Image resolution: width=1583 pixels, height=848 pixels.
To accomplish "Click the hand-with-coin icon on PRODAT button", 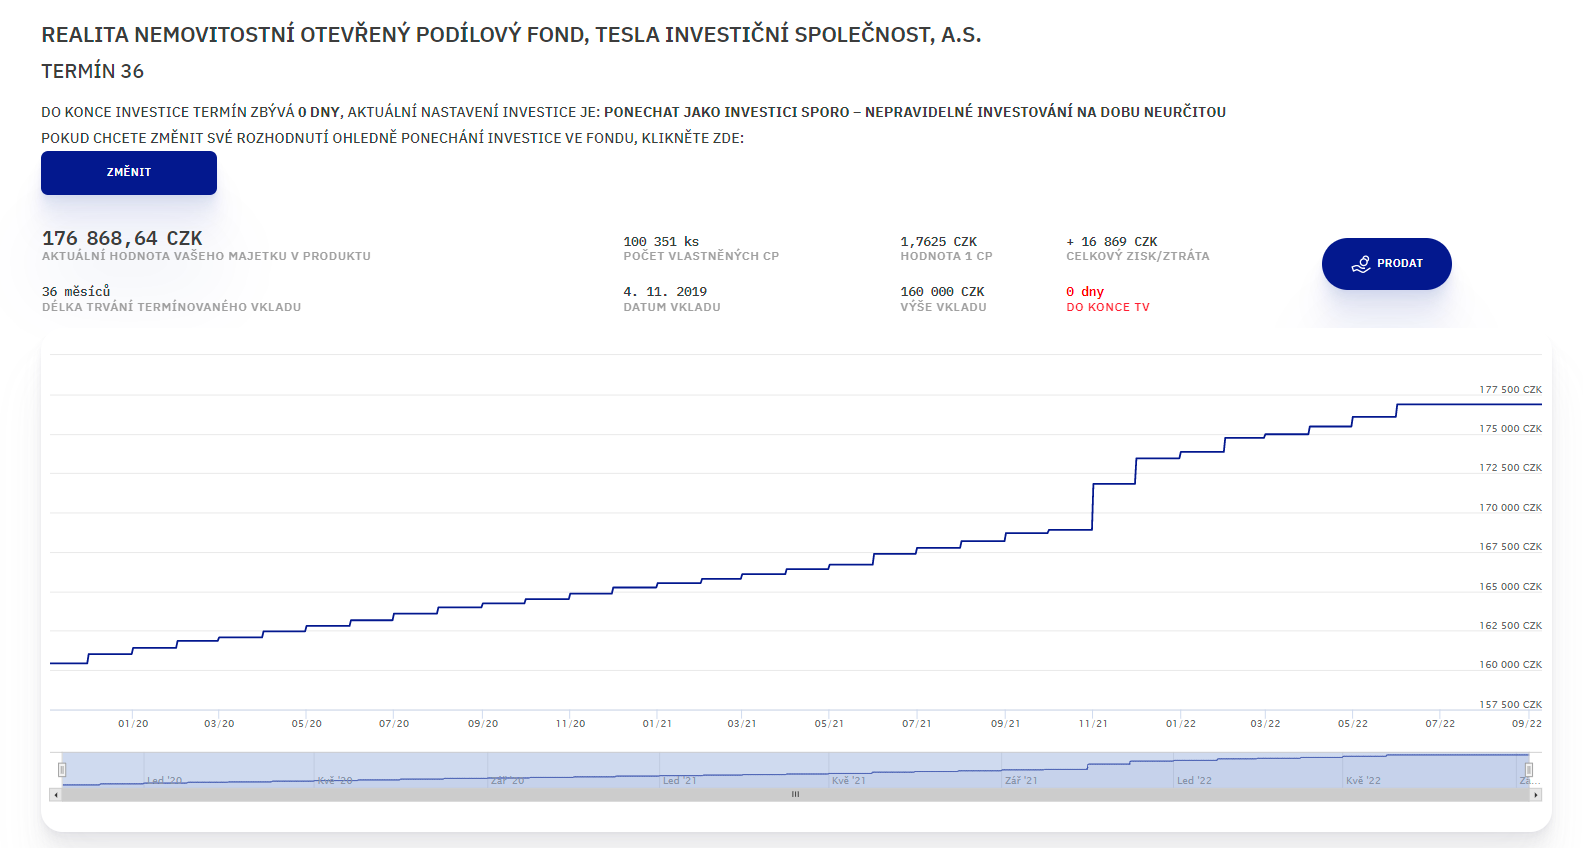I will click(x=1361, y=264).
